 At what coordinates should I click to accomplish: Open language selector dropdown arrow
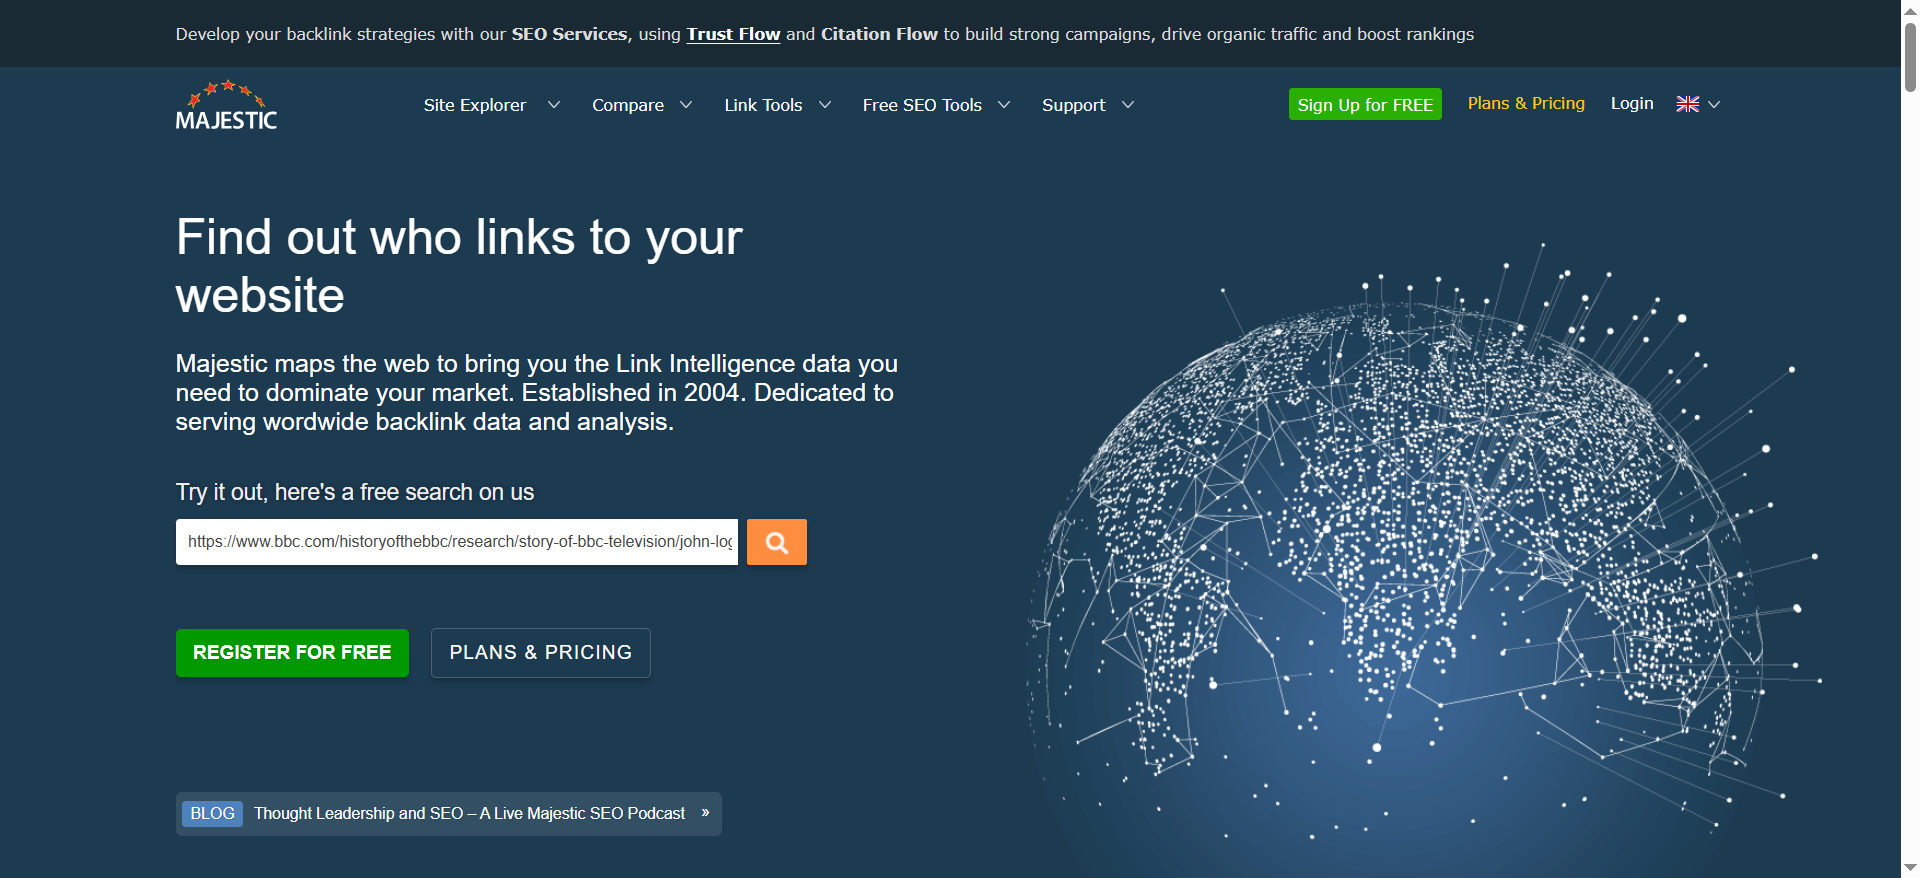[x=1714, y=104]
